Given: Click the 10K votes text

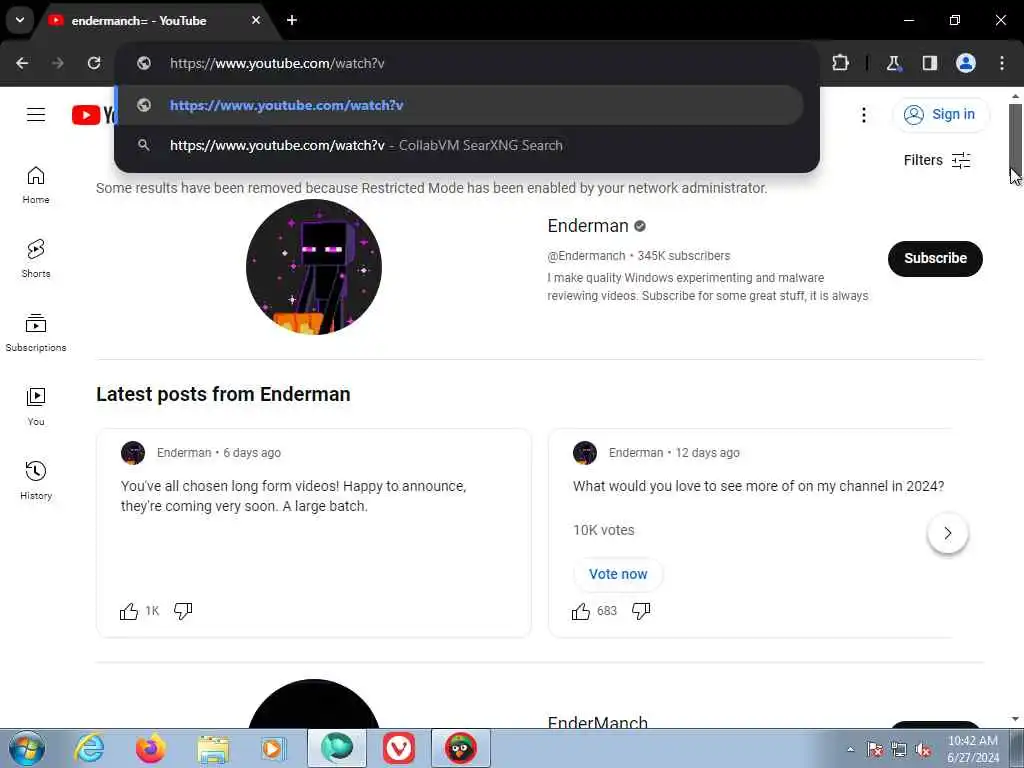Looking at the screenshot, I should pos(603,530).
